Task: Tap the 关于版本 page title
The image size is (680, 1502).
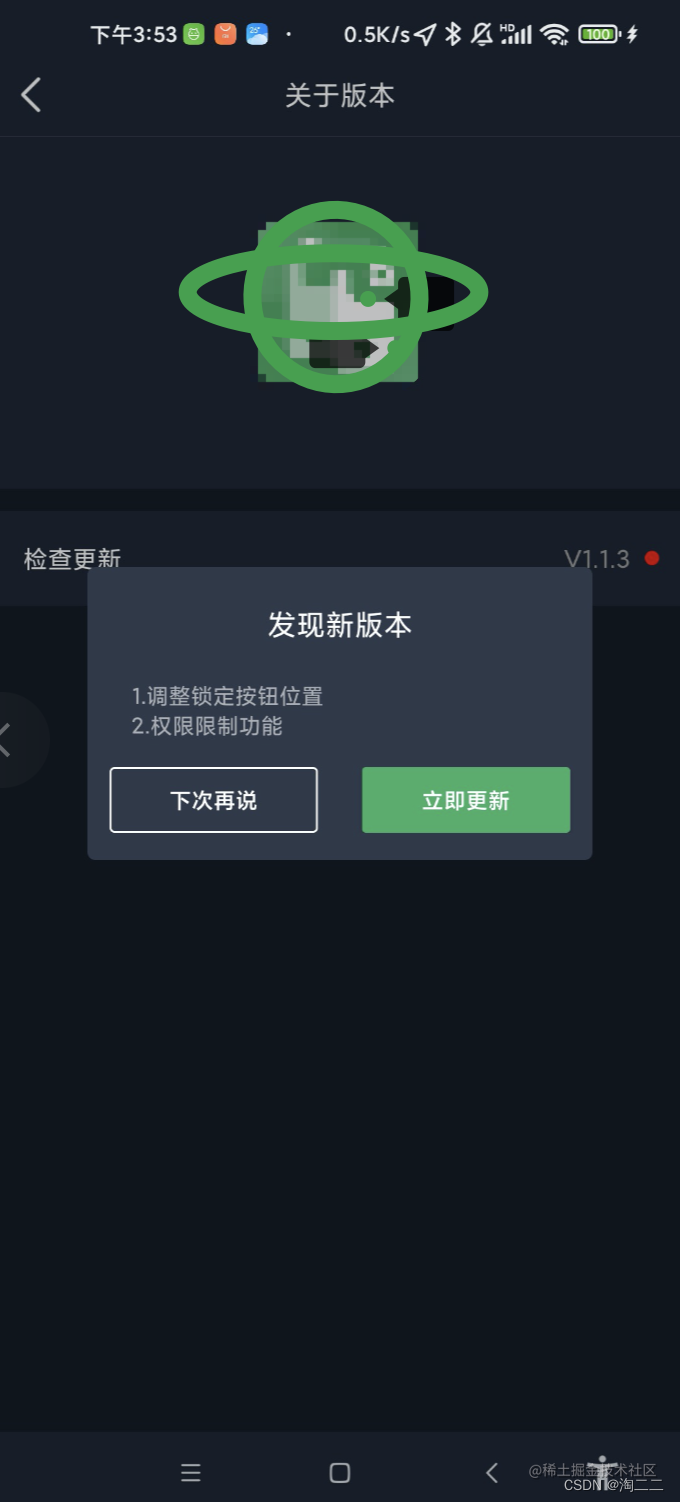Action: click(340, 95)
